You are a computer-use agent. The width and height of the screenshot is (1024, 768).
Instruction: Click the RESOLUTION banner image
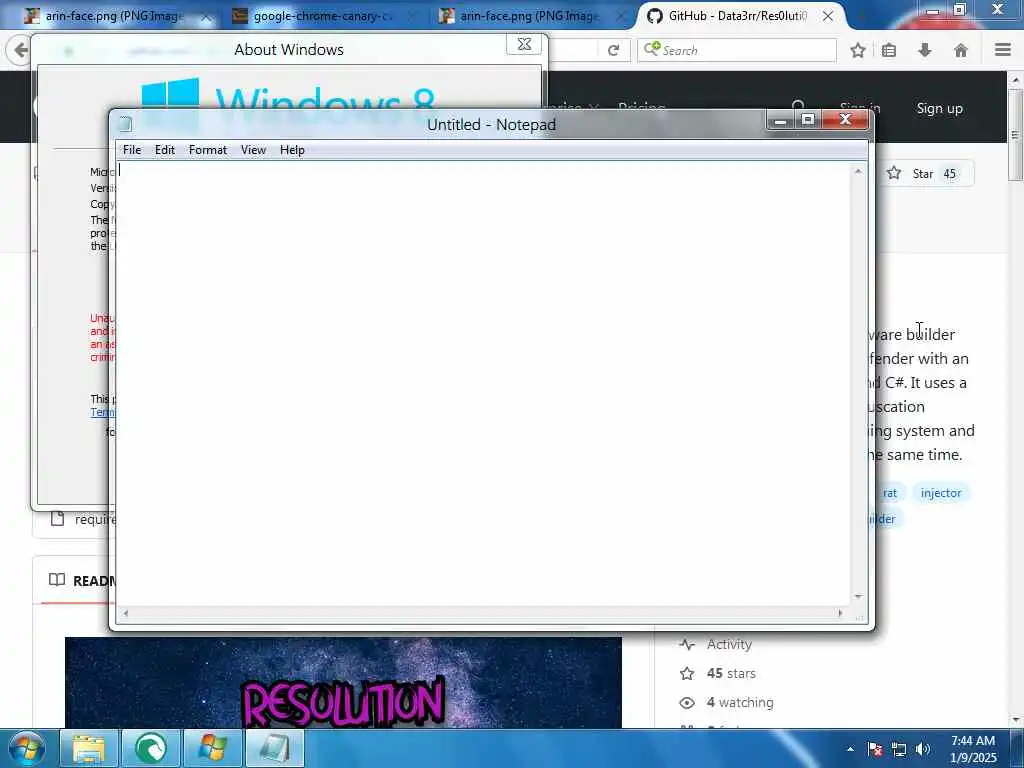[x=344, y=682]
